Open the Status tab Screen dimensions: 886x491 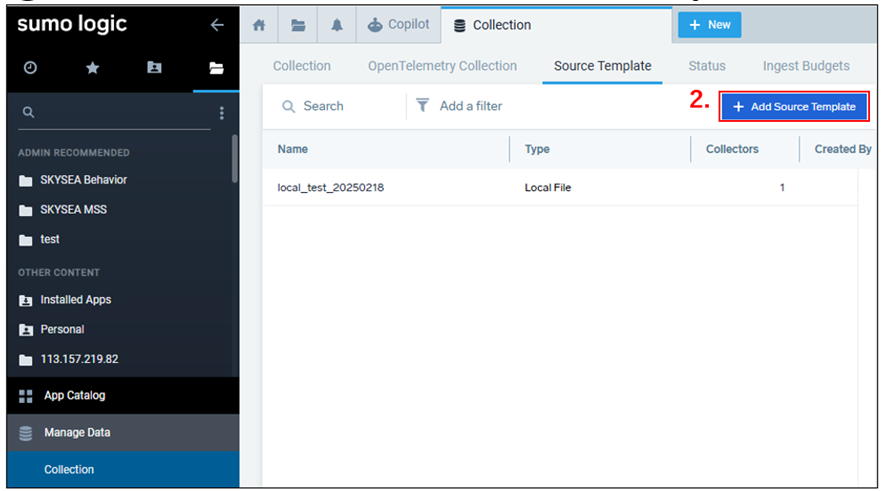(707, 66)
